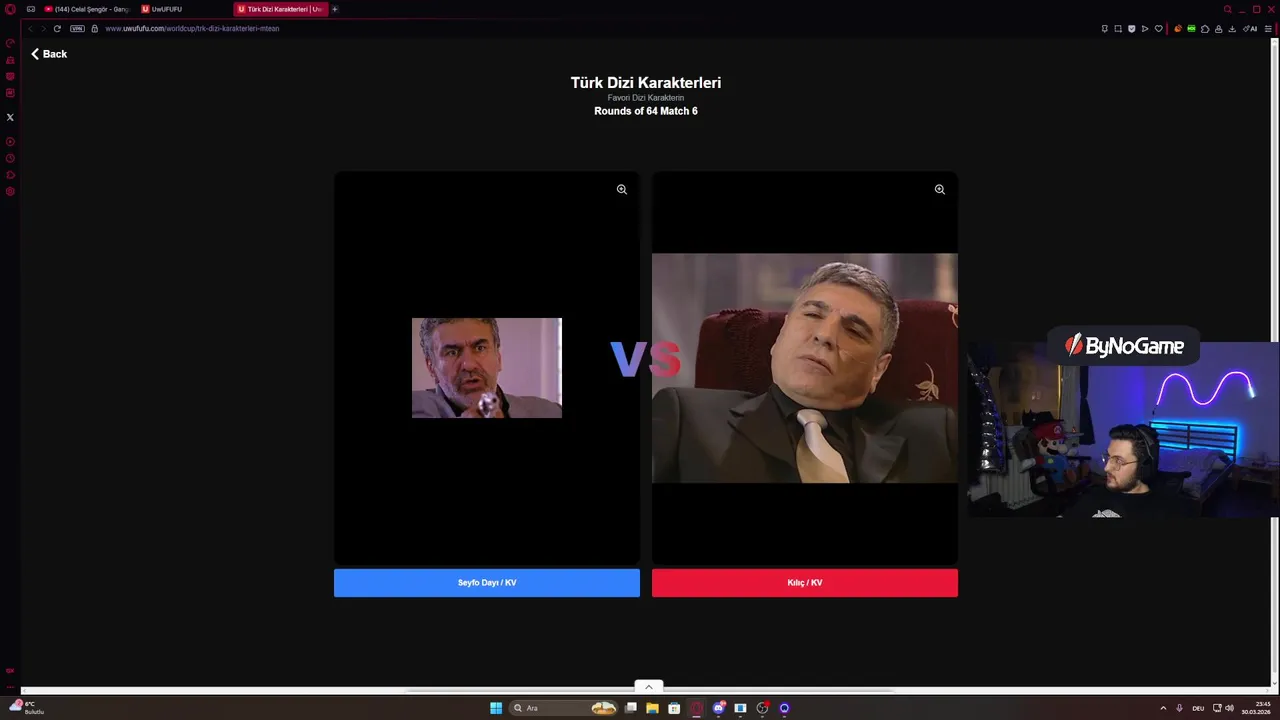Click the orange extension icon

pyautogui.click(x=1178, y=29)
